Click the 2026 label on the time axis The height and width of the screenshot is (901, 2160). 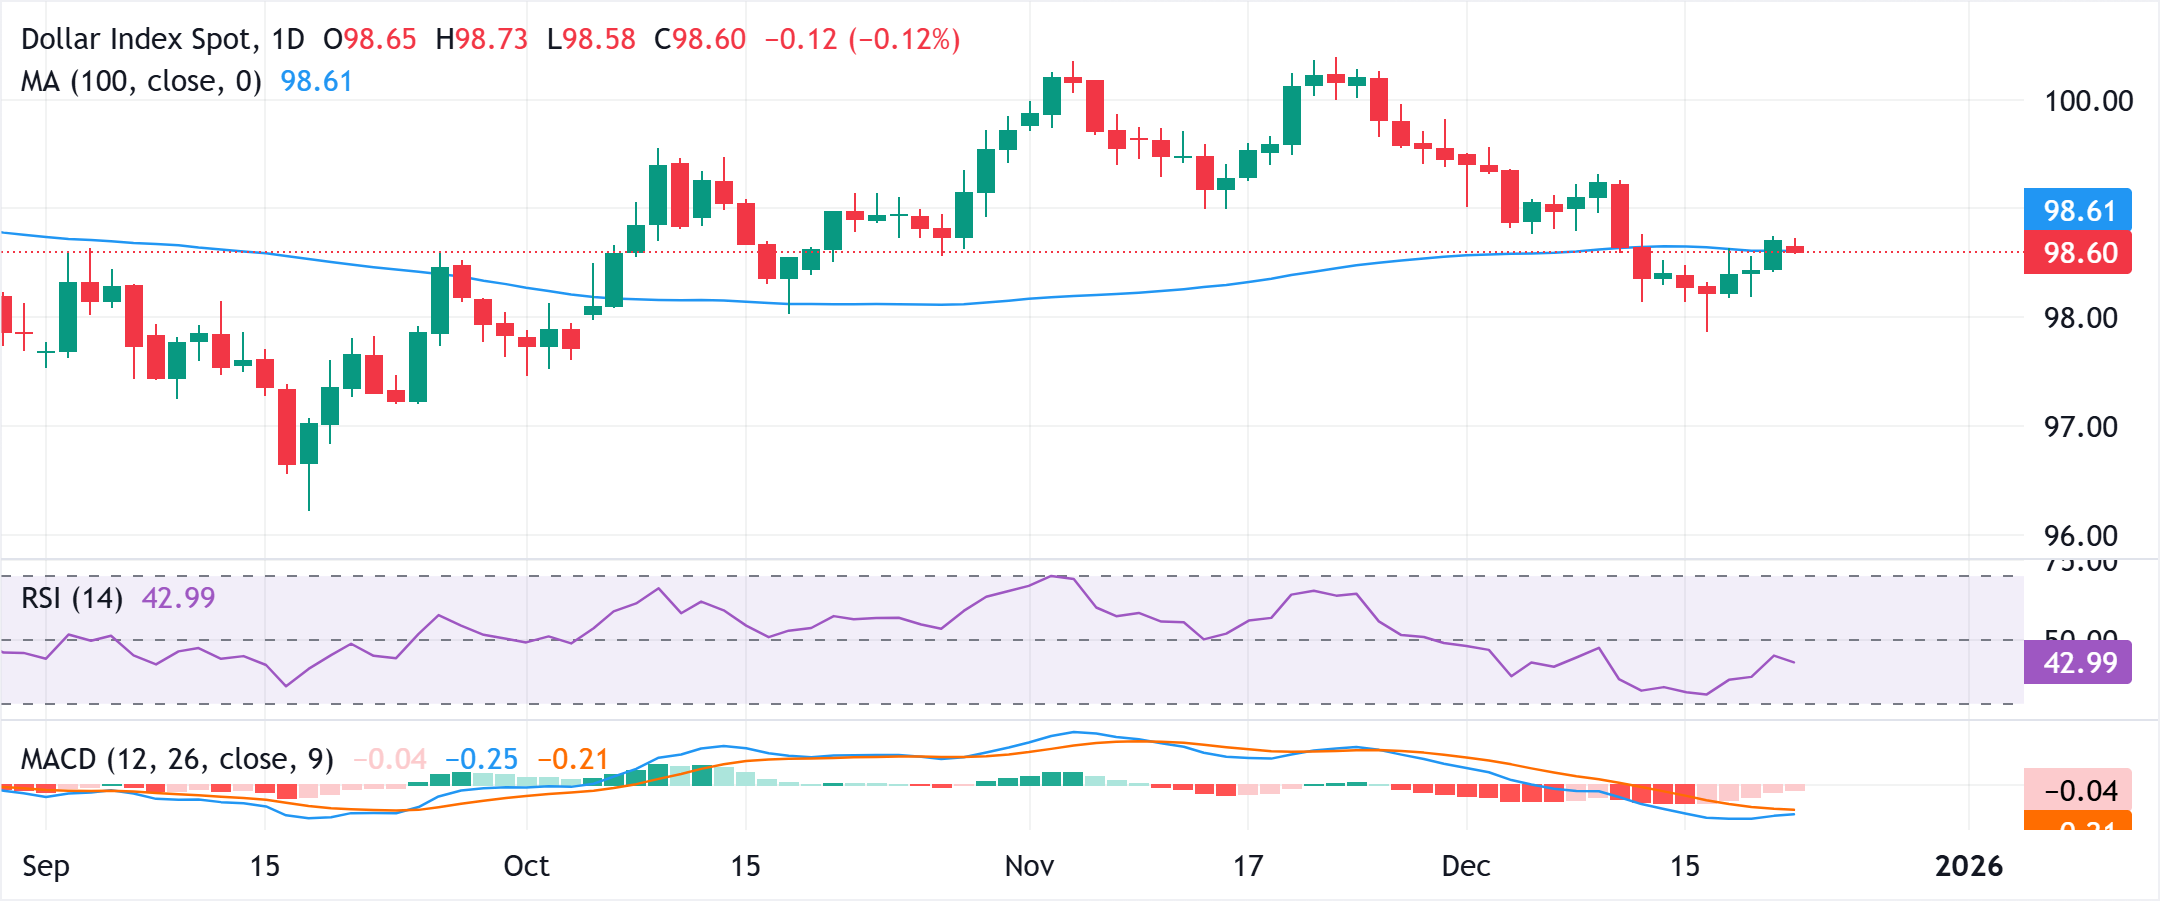[x=1968, y=865]
